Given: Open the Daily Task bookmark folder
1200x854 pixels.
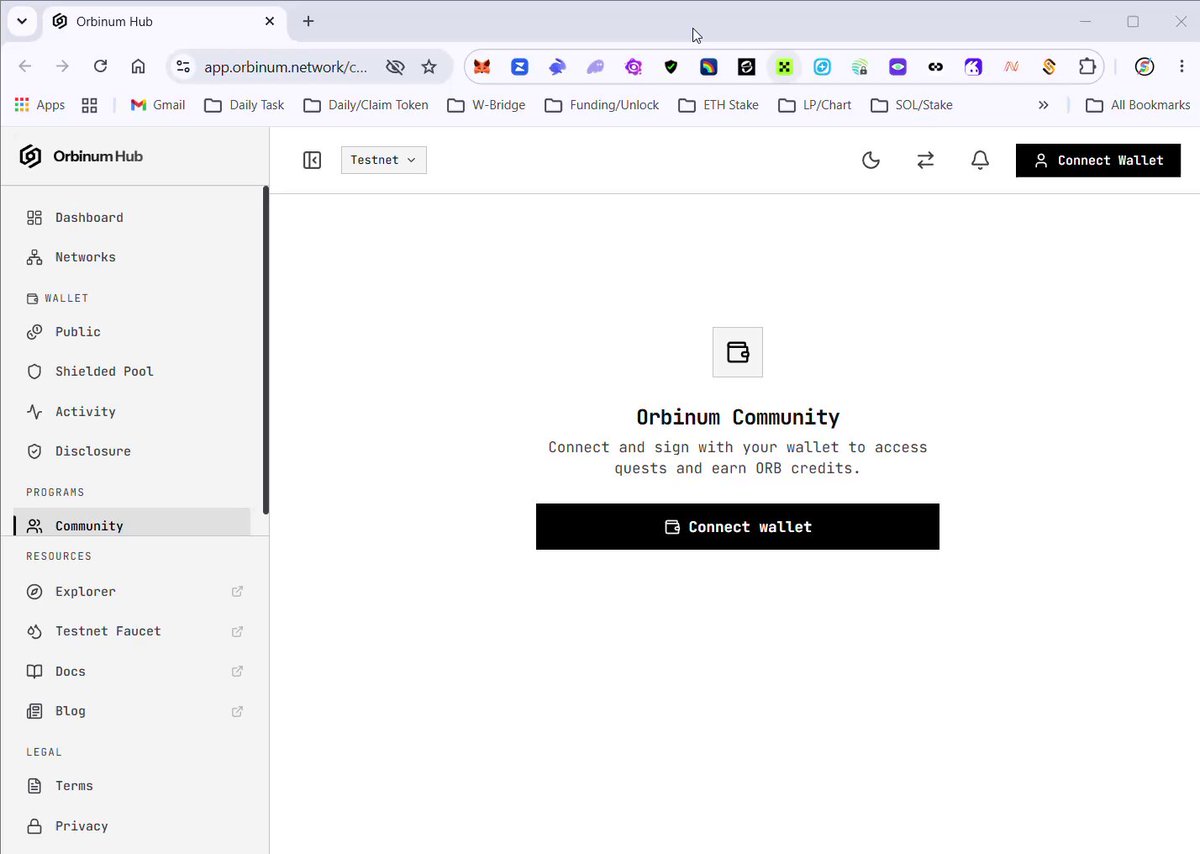Looking at the screenshot, I should pyautogui.click(x=245, y=105).
